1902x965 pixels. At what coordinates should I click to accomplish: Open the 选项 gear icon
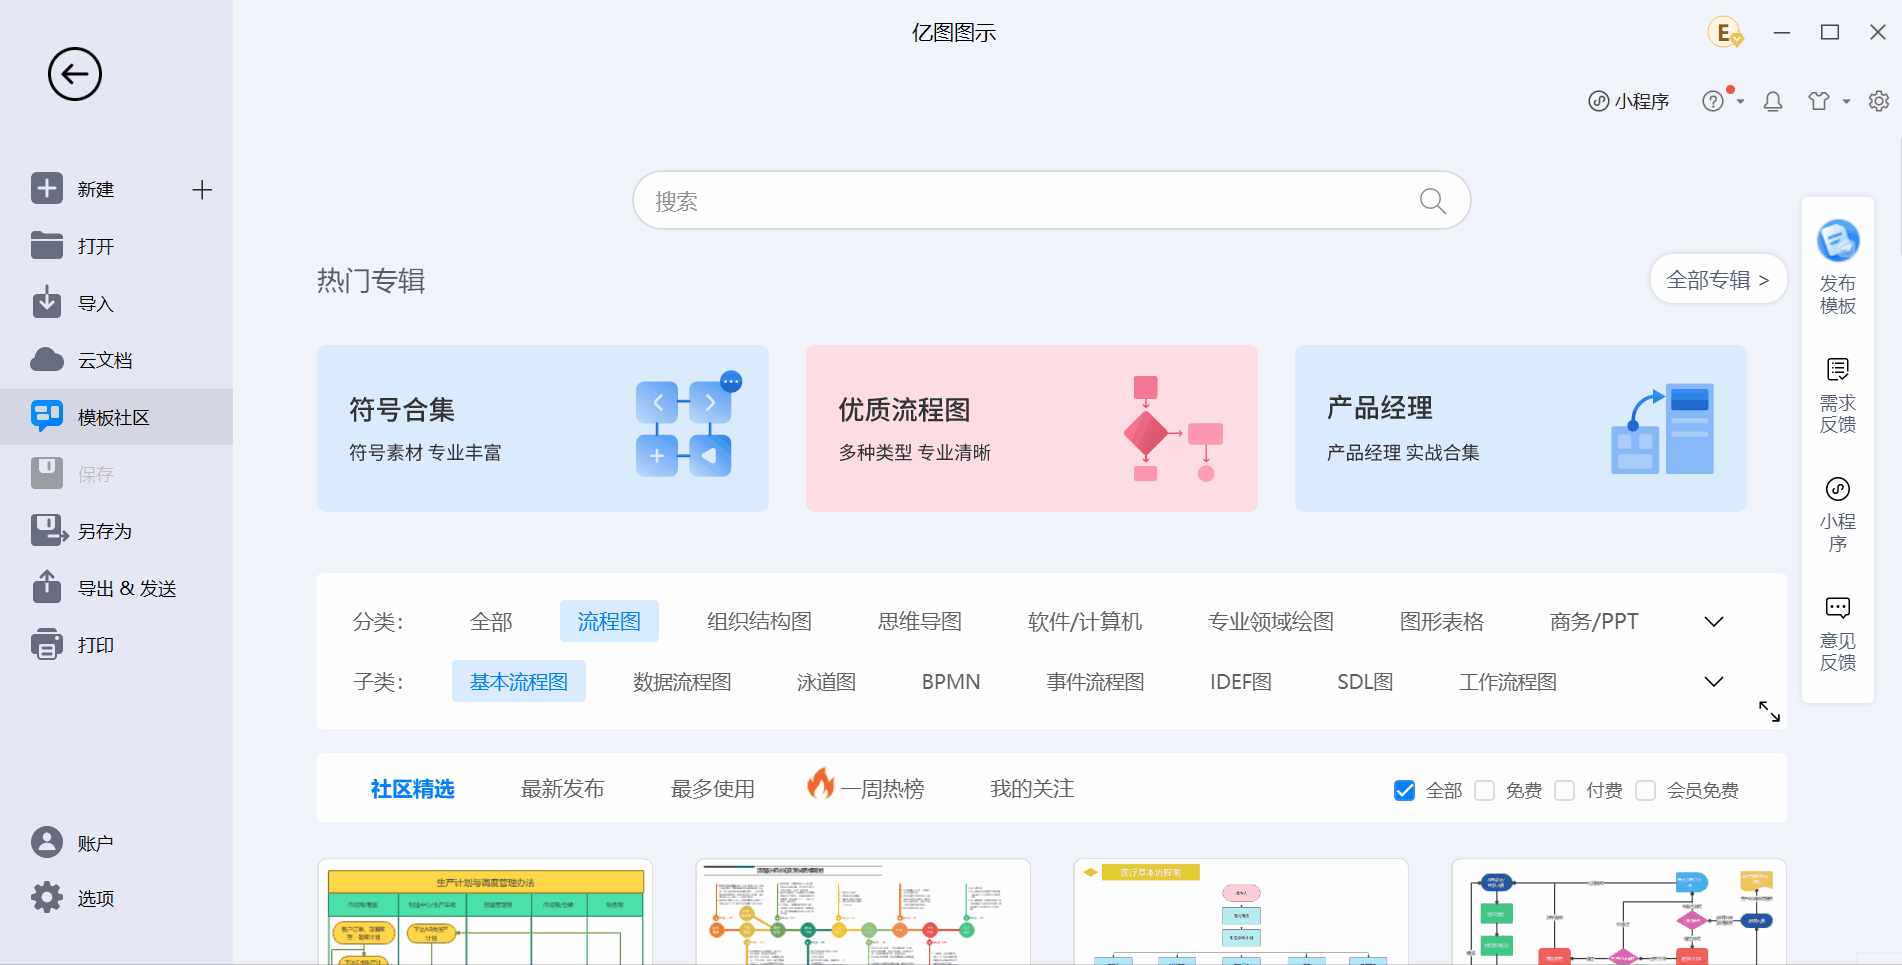(x=47, y=897)
